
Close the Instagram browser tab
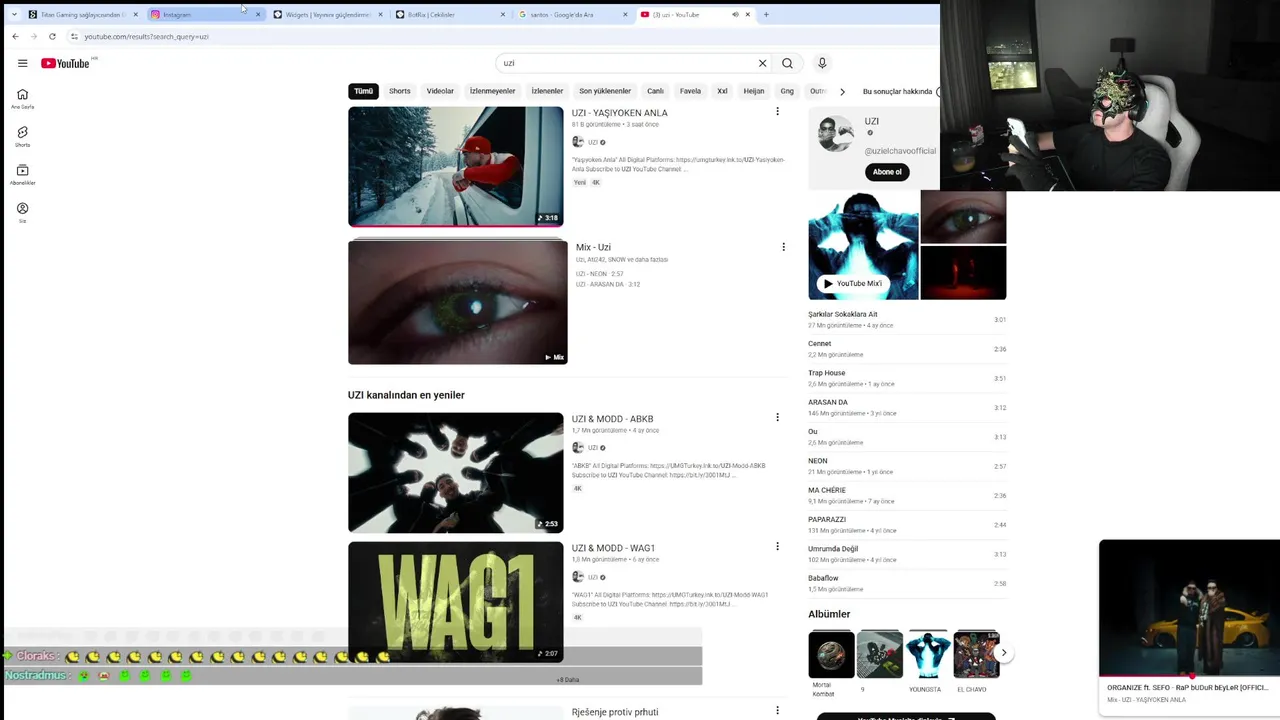pos(258,14)
